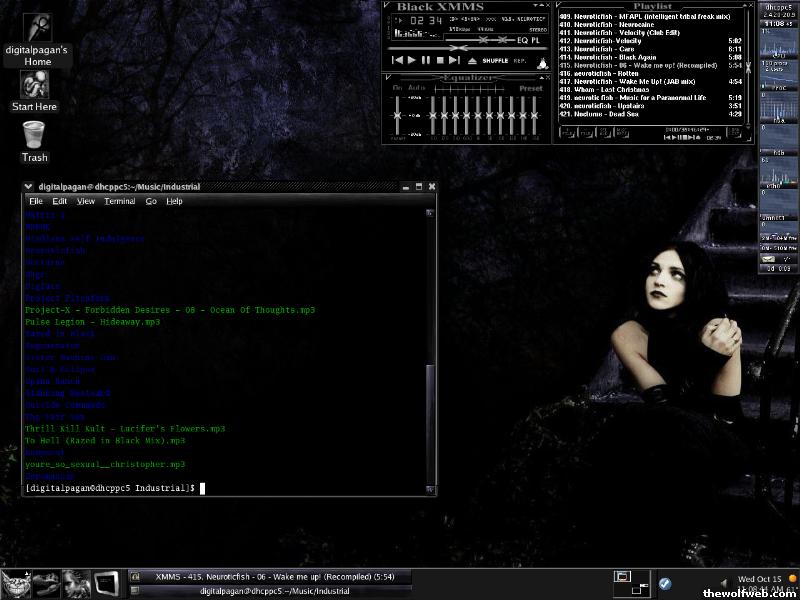This screenshot has width=800, height=600.
Task: Open the Trash desktop icon
Action: (34, 140)
